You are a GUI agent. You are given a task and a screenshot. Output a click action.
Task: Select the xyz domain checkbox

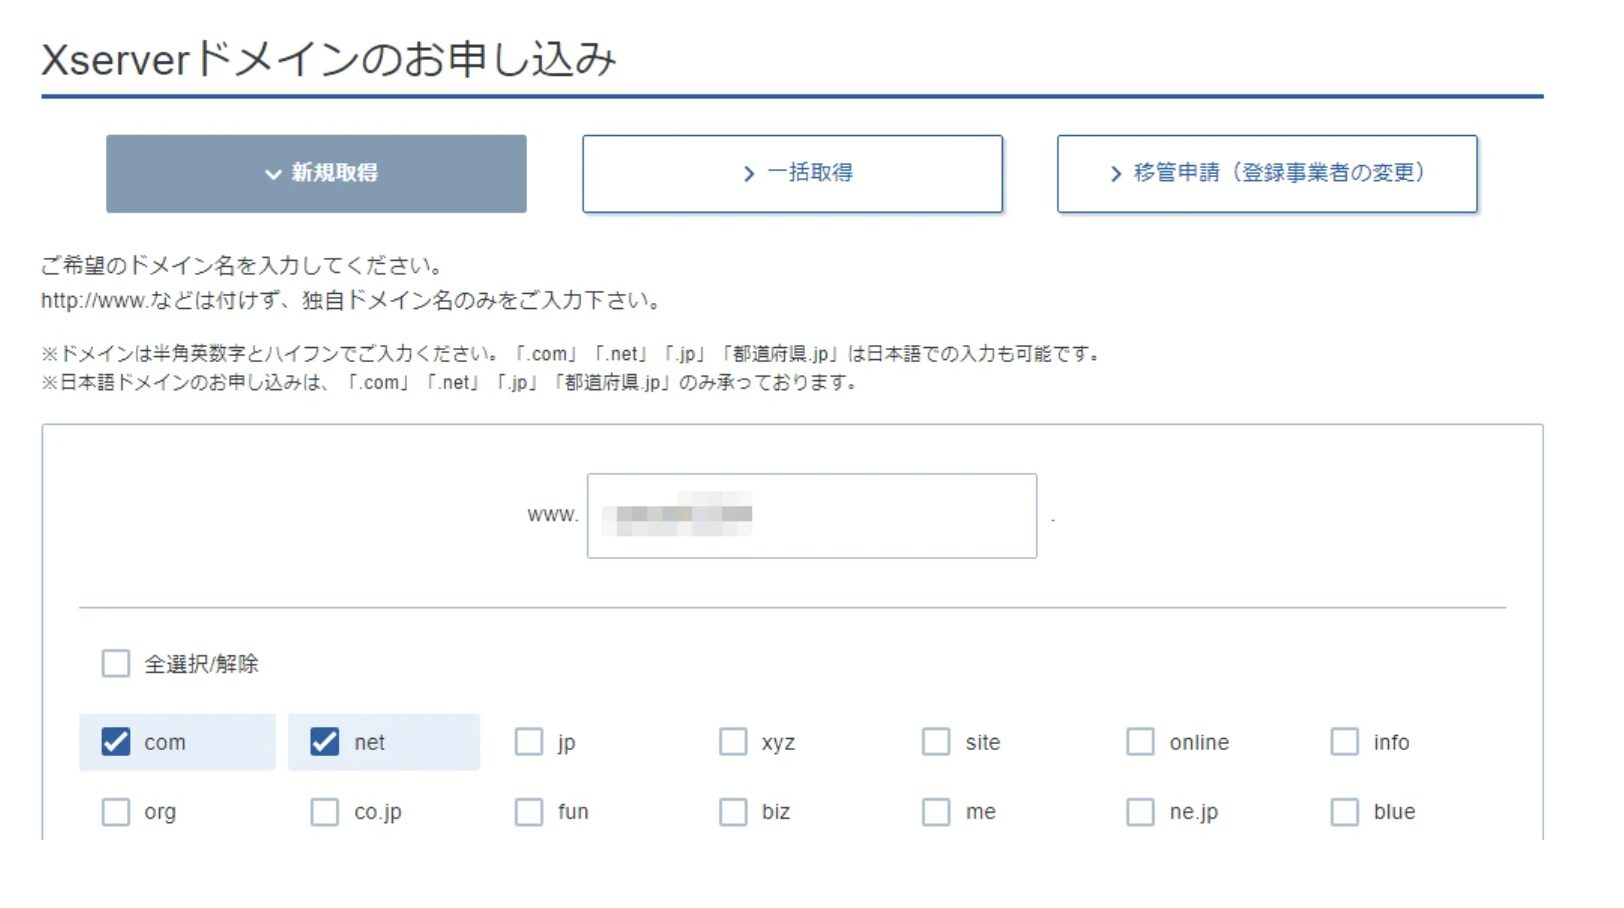pyautogui.click(x=733, y=742)
